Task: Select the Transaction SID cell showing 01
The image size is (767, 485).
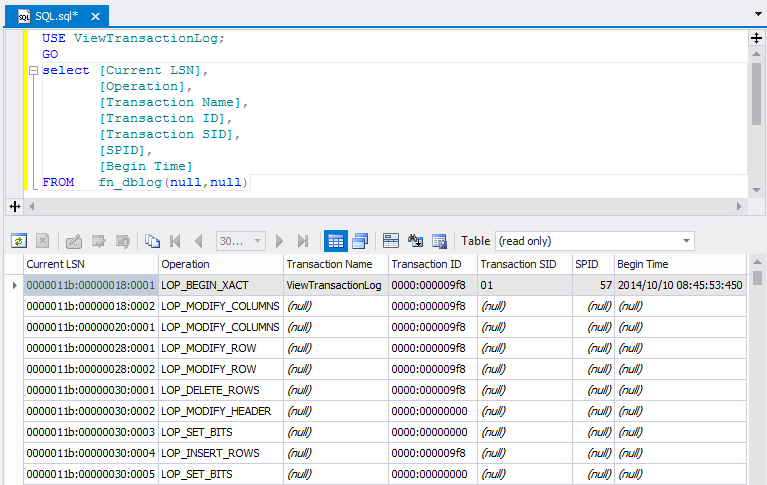Action: (525, 285)
